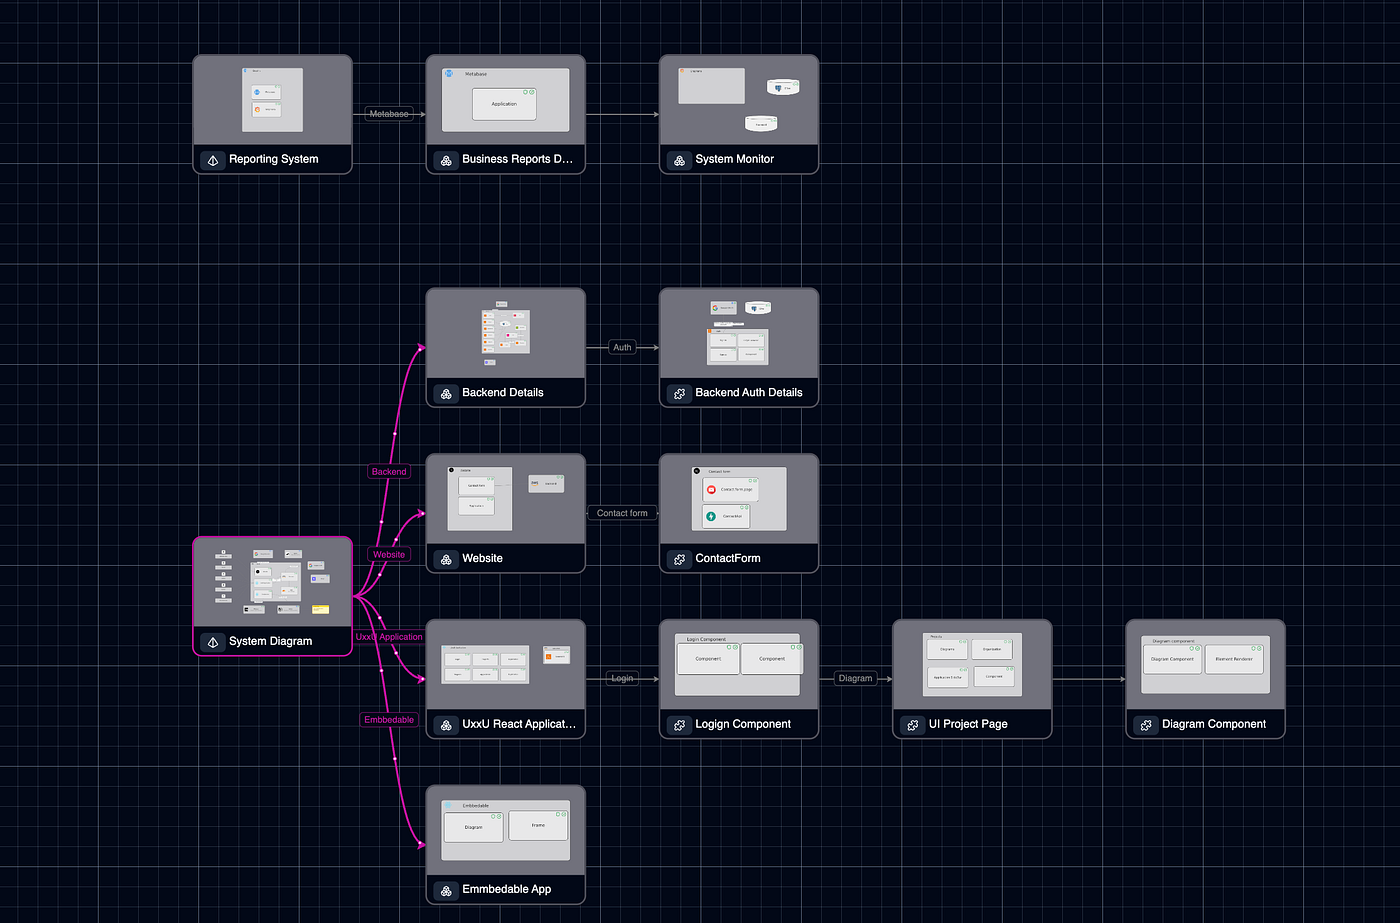Viewport: 1400px width, 923px height.
Task: Click the ContactForm puzzle icon
Action: point(680,559)
